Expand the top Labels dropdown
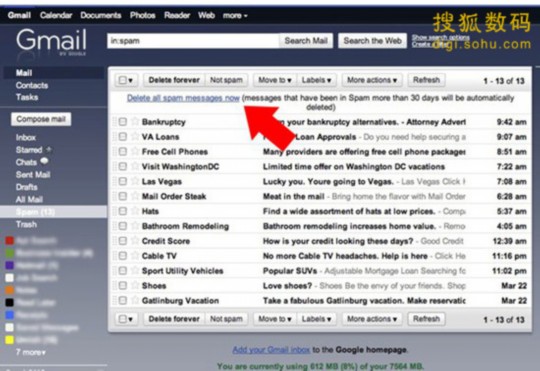 click(x=316, y=80)
